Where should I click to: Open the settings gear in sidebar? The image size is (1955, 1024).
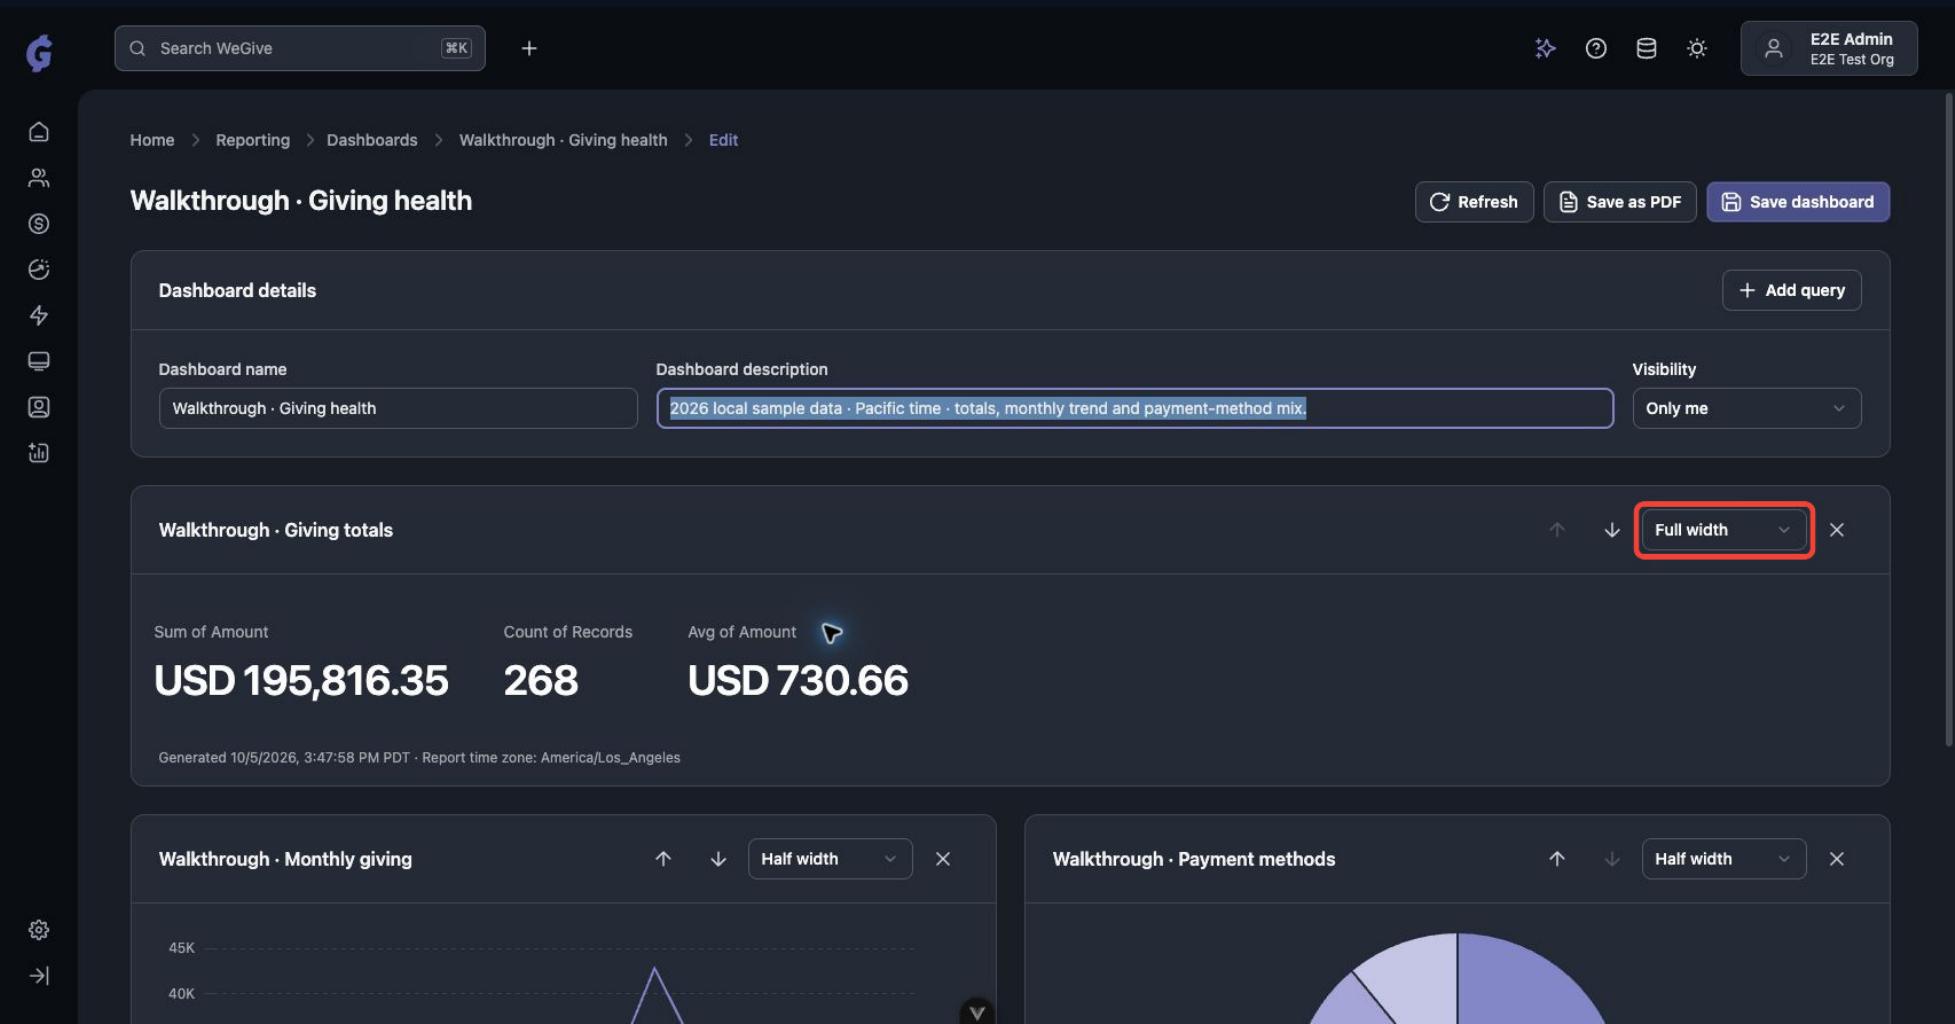coord(39,930)
